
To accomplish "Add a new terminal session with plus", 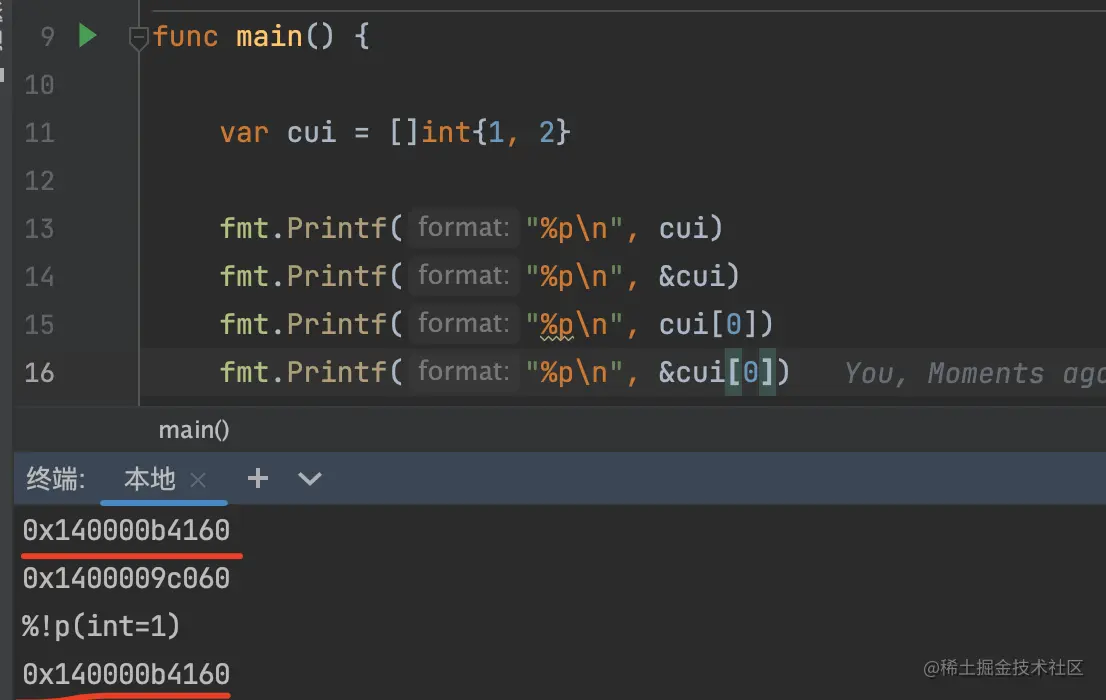I will click(258, 478).
